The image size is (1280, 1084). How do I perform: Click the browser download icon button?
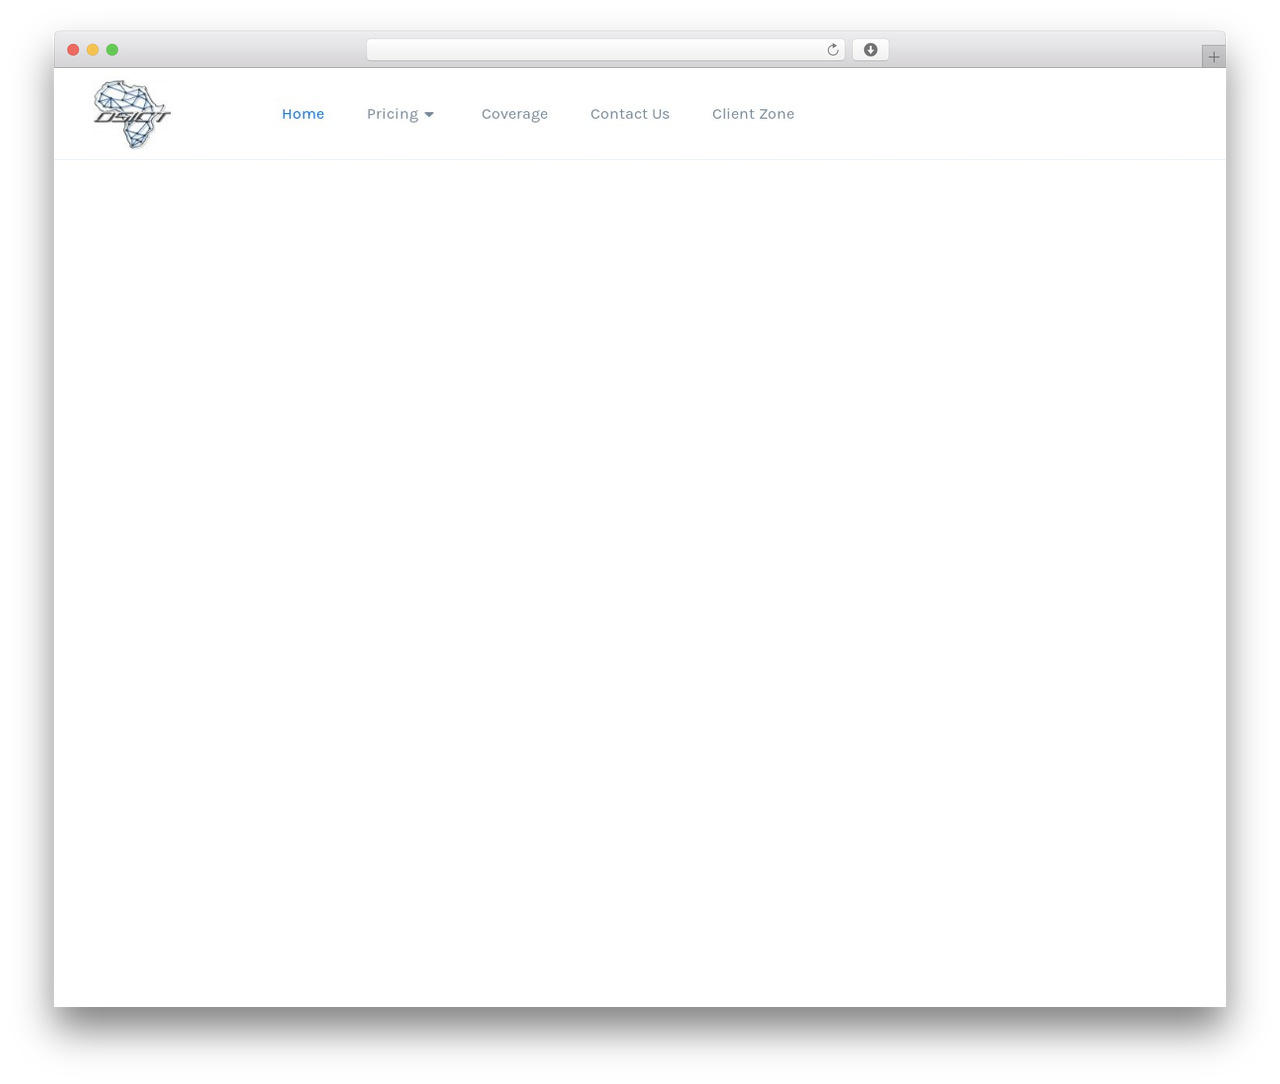pos(870,50)
